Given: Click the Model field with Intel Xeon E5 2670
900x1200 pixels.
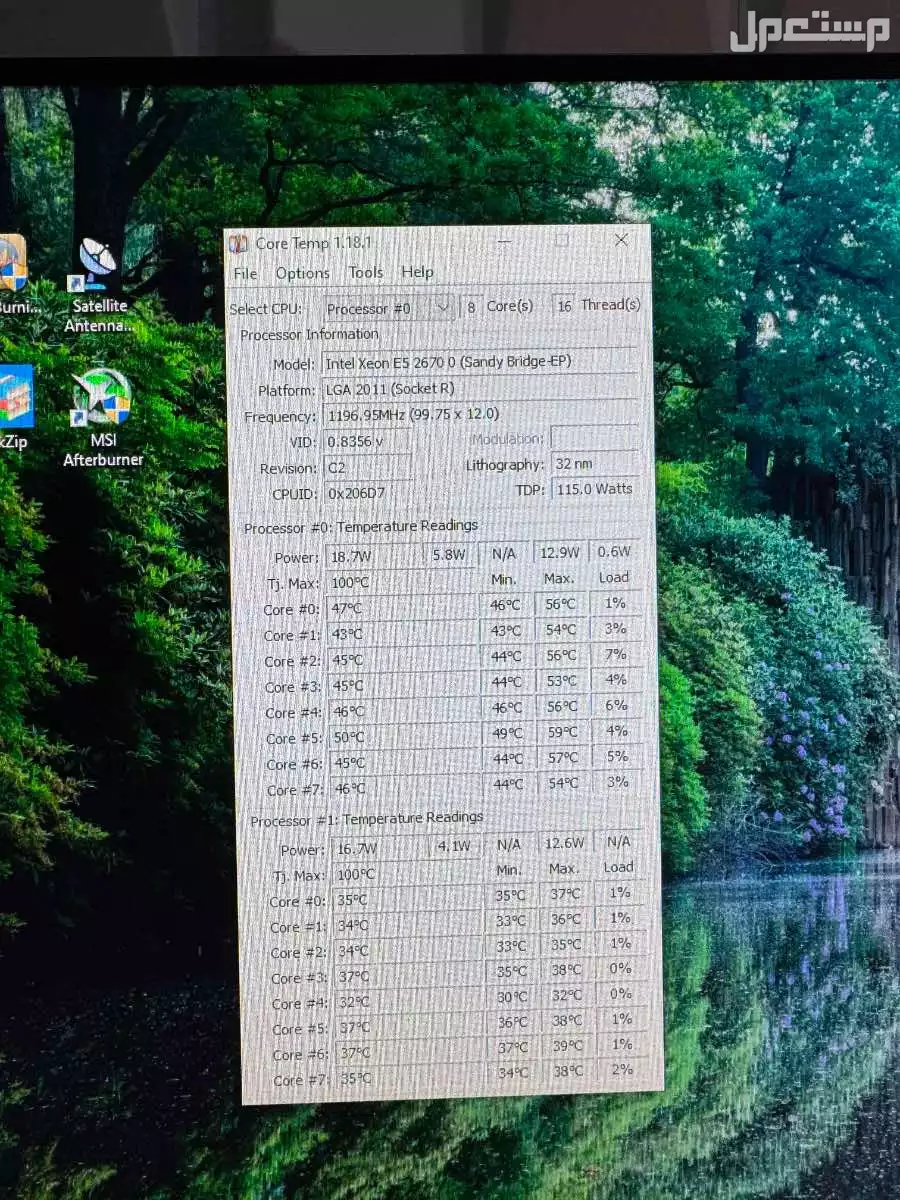Looking at the screenshot, I should [x=480, y=362].
